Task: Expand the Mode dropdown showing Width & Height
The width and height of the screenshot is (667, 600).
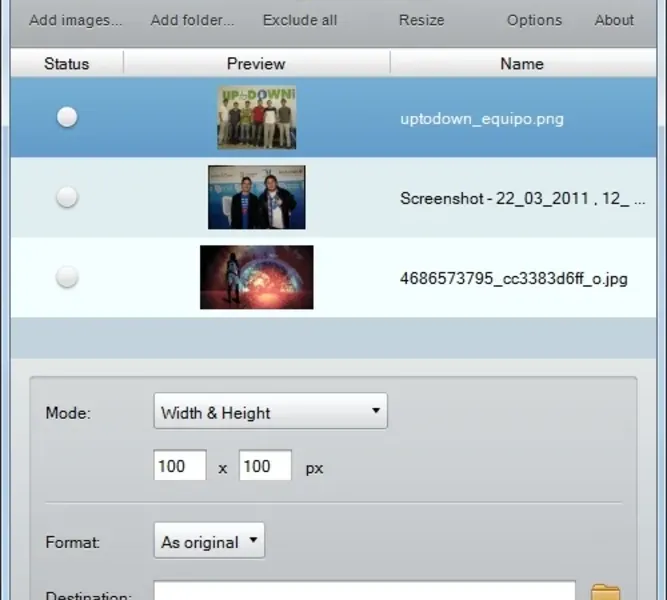Action: point(271,411)
